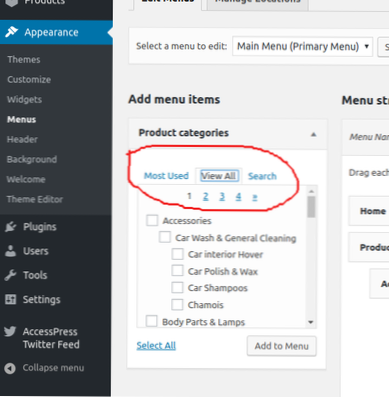The height and width of the screenshot is (397, 389).
Task: Click the Add to Menu button
Action: 282,346
